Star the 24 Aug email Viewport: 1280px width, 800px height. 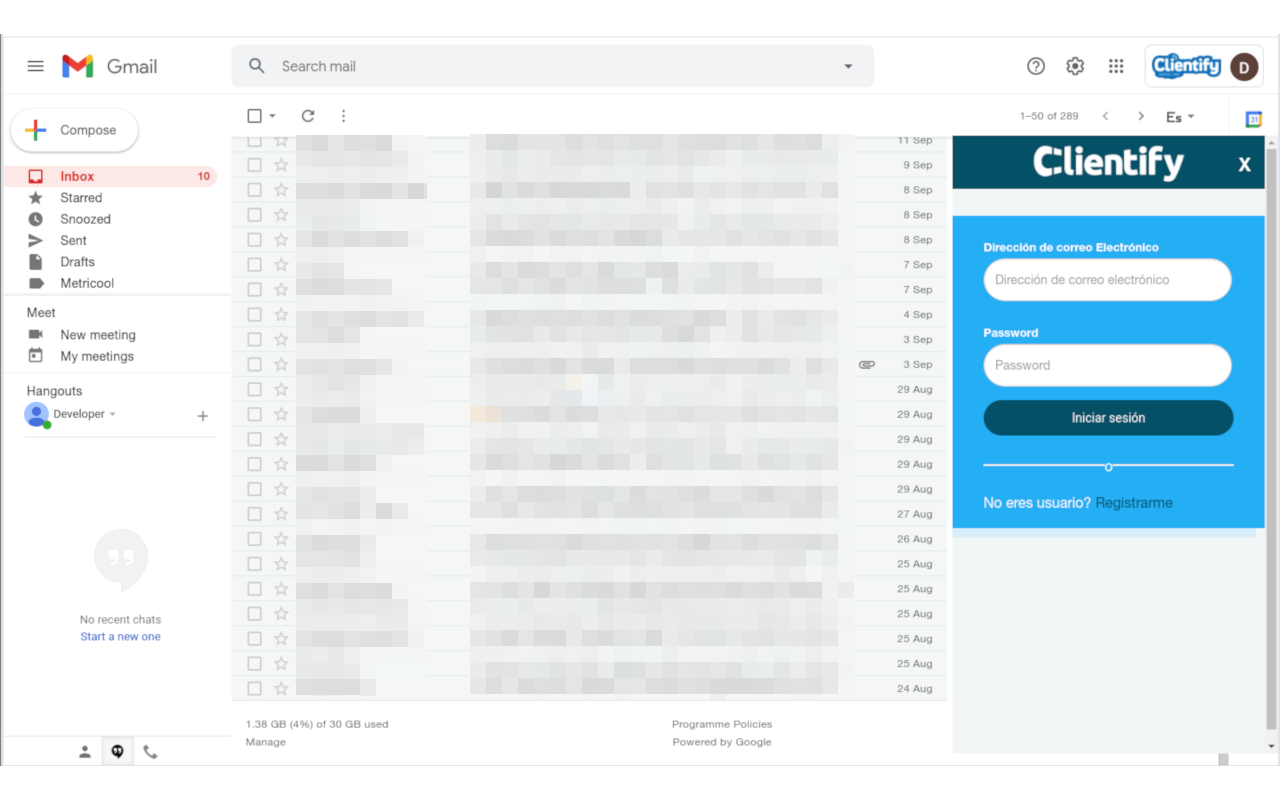click(x=281, y=688)
